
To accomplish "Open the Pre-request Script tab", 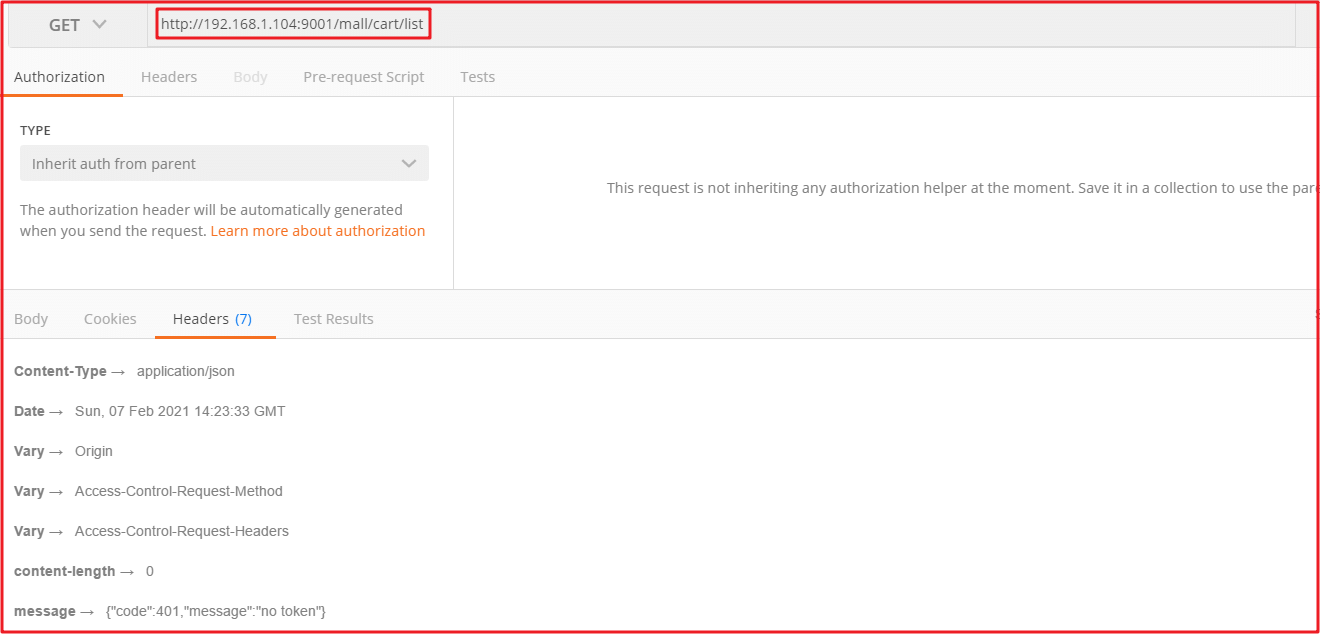I will [x=363, y=77].
